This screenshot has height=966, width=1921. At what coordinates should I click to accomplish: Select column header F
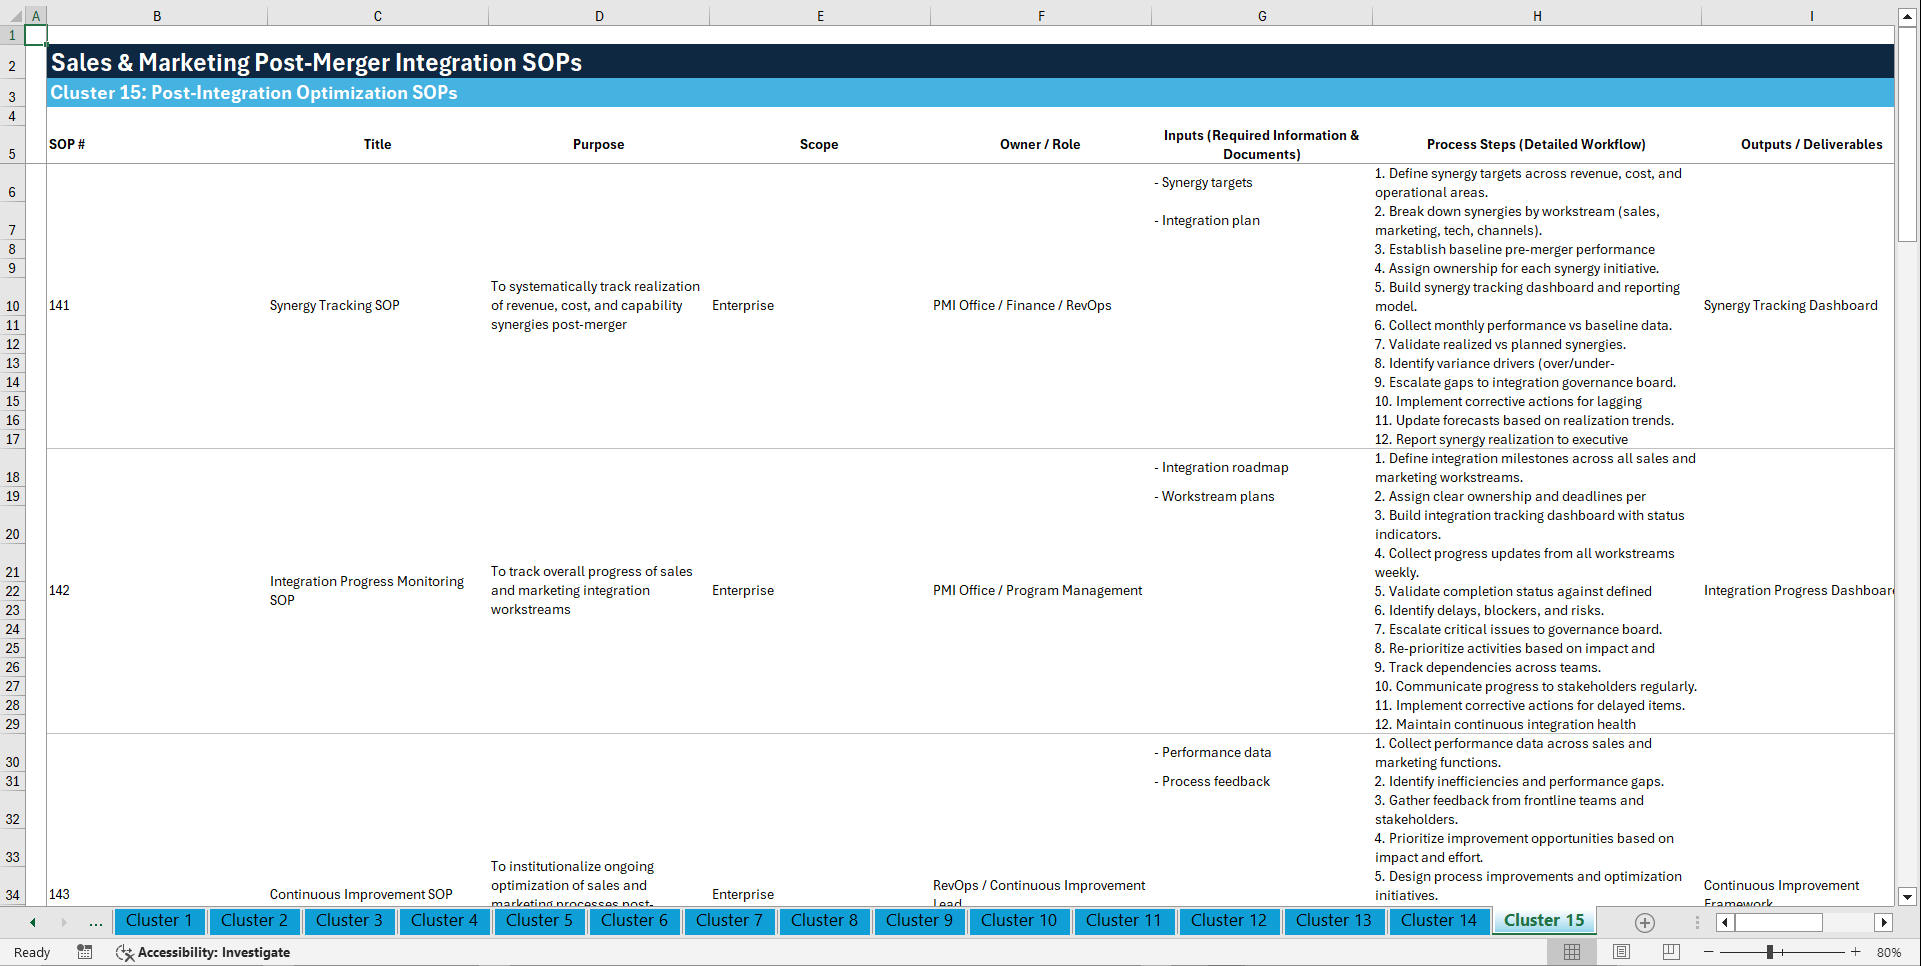(x=1041, y=15)
